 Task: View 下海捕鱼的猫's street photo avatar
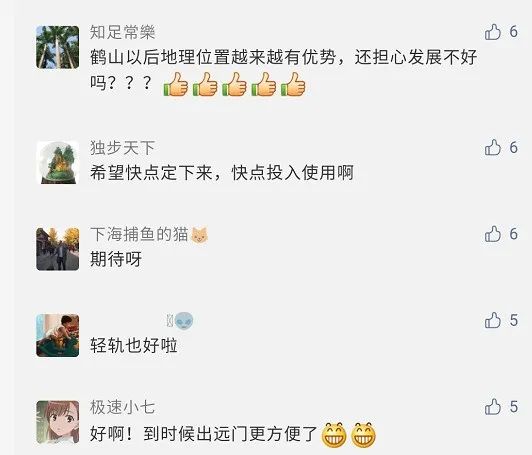[58, 249]
